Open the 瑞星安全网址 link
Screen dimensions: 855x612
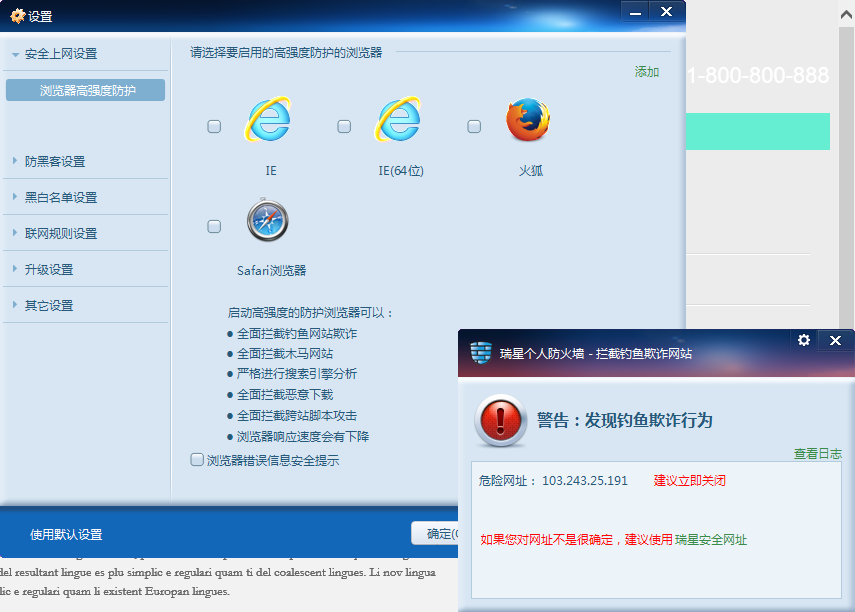click(x=711, y=540)
